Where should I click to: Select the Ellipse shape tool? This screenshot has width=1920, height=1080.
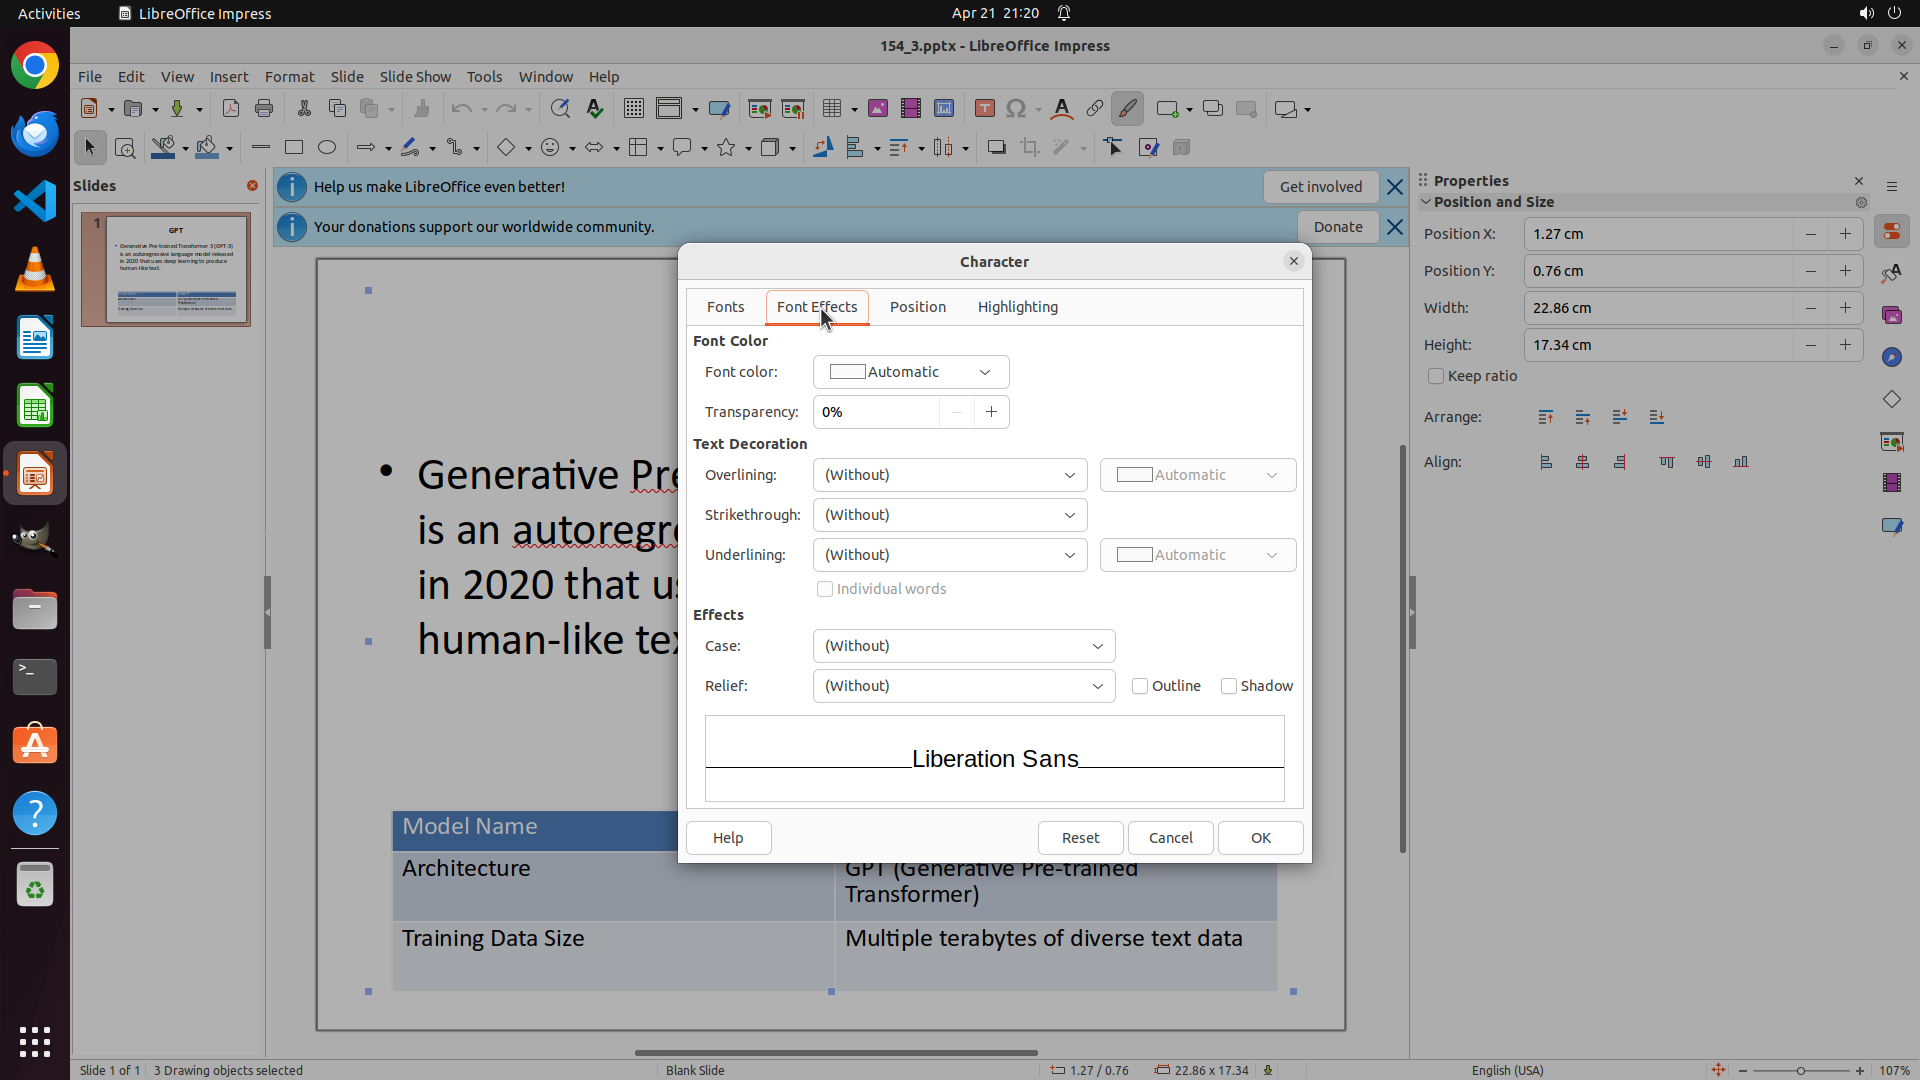coord(327,148)
